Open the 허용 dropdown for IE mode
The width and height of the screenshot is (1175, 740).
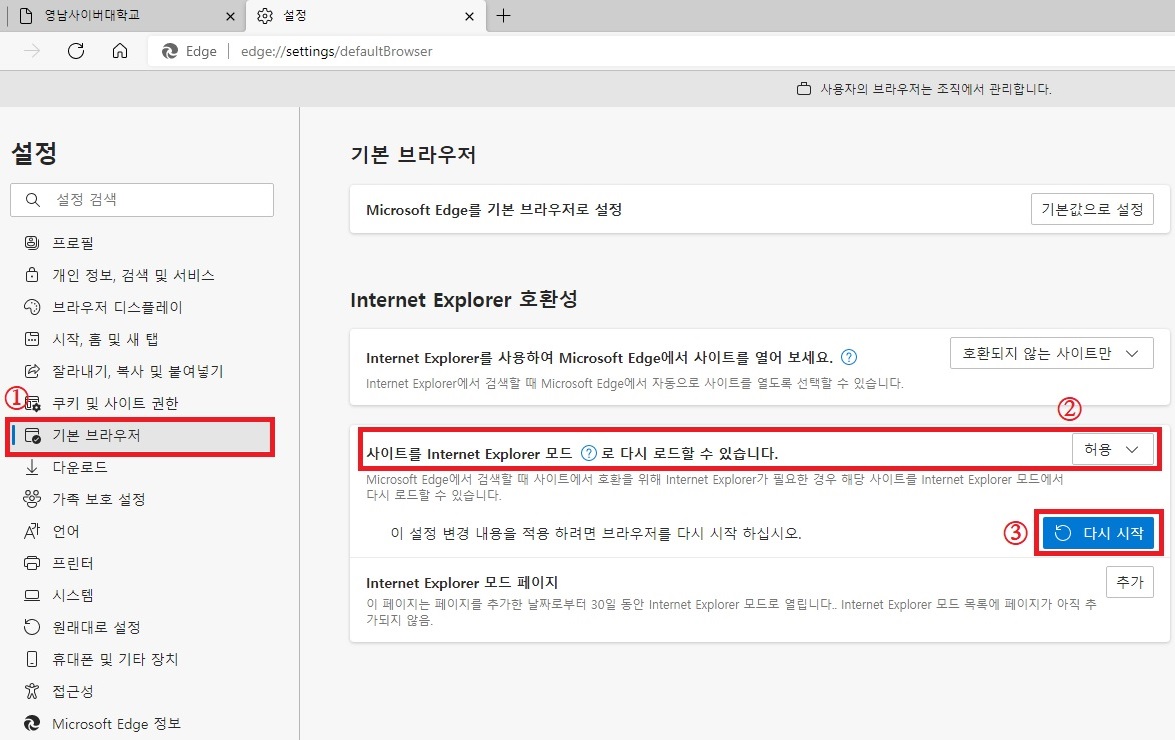[1112, 449]
